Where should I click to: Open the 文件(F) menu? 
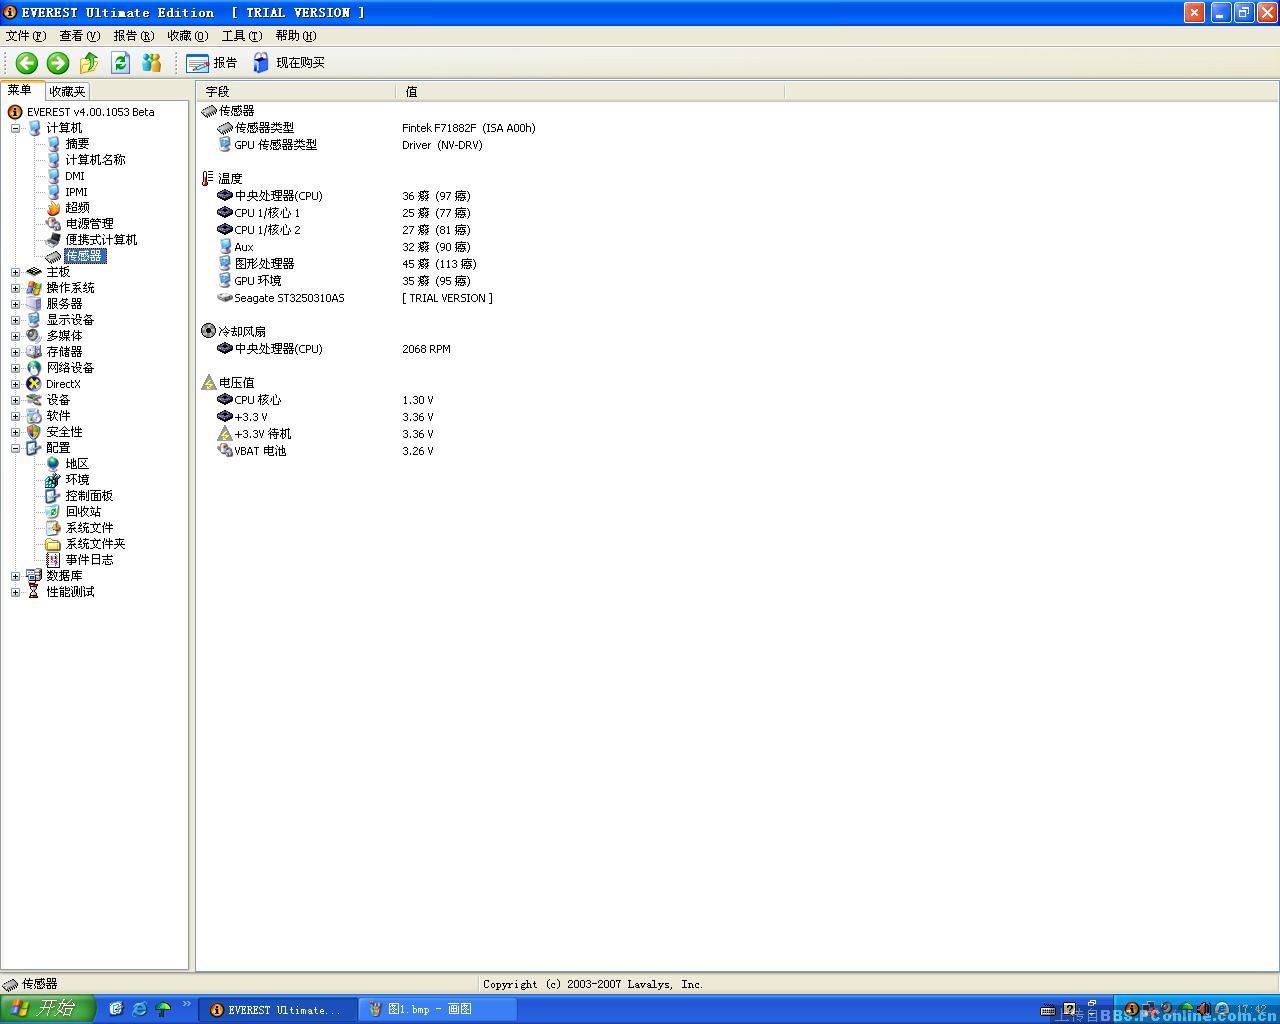pos(26,36)
